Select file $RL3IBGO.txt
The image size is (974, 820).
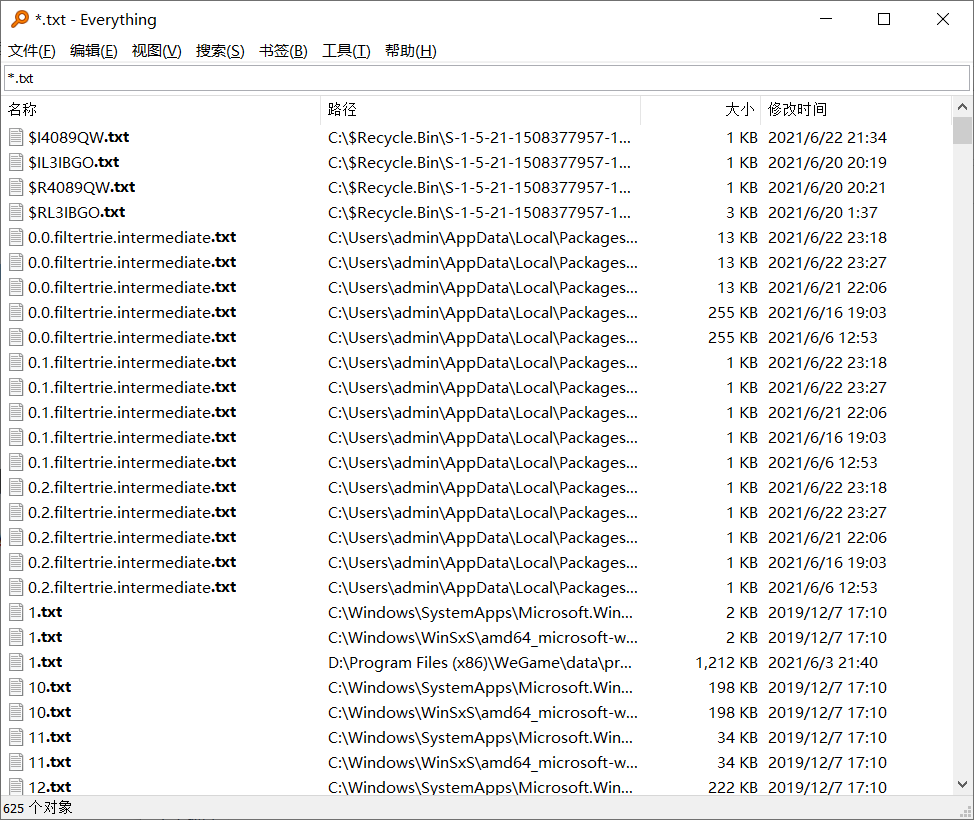pos(77,212)
